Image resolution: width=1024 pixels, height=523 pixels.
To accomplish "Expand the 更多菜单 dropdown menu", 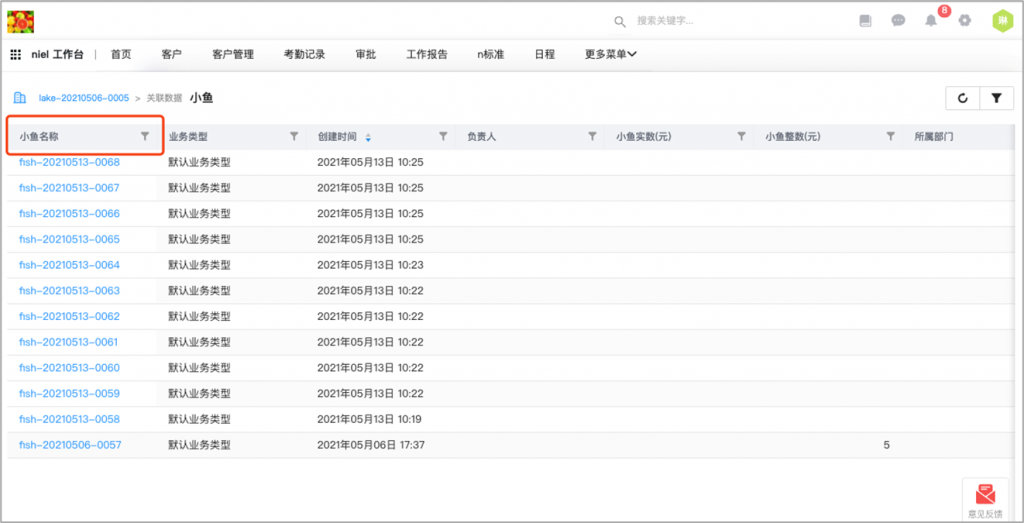I will pos(611,55).
